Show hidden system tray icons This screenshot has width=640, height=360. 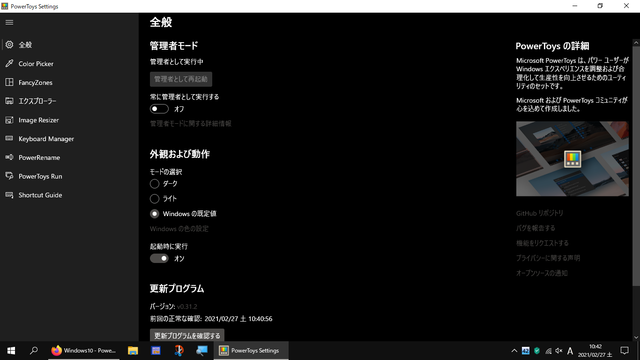coord(514,351)
